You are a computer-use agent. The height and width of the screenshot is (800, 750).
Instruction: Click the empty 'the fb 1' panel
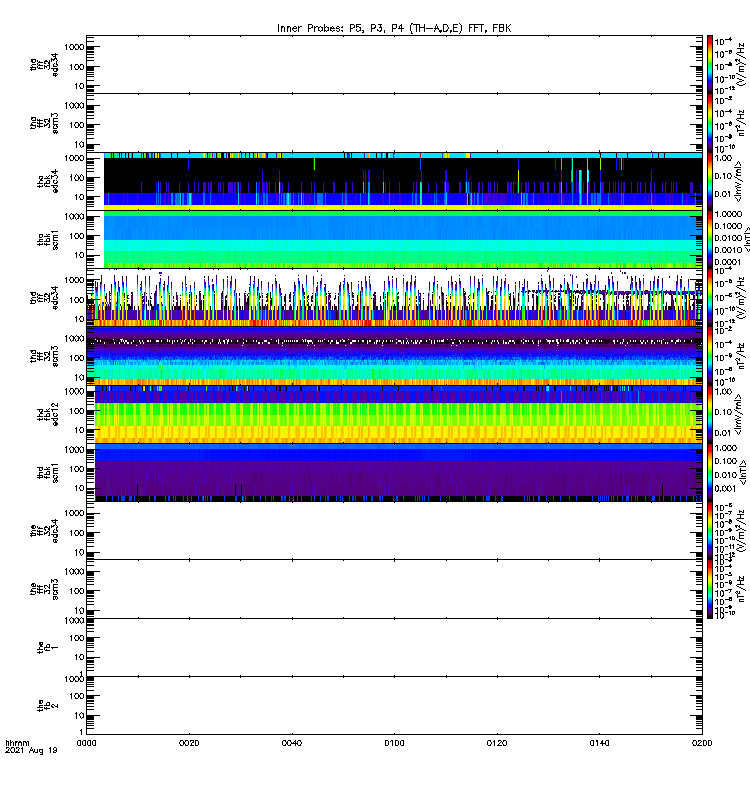point(394,647)
